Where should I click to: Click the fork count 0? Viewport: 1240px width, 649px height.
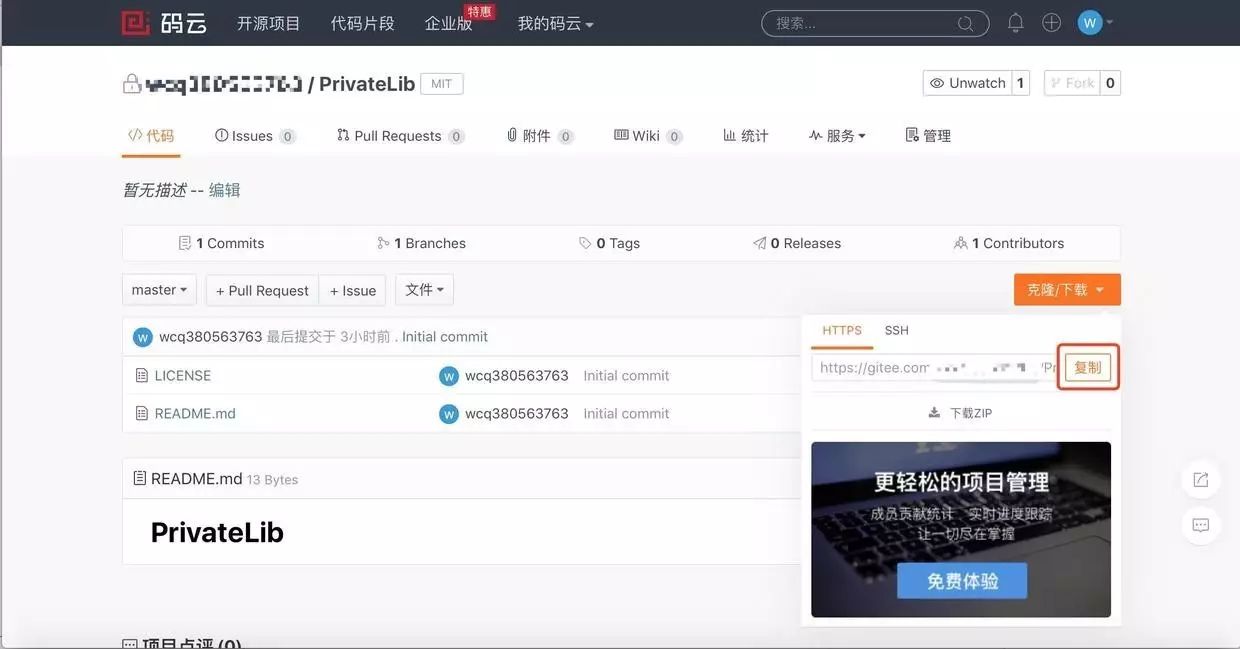[1110, 83]
